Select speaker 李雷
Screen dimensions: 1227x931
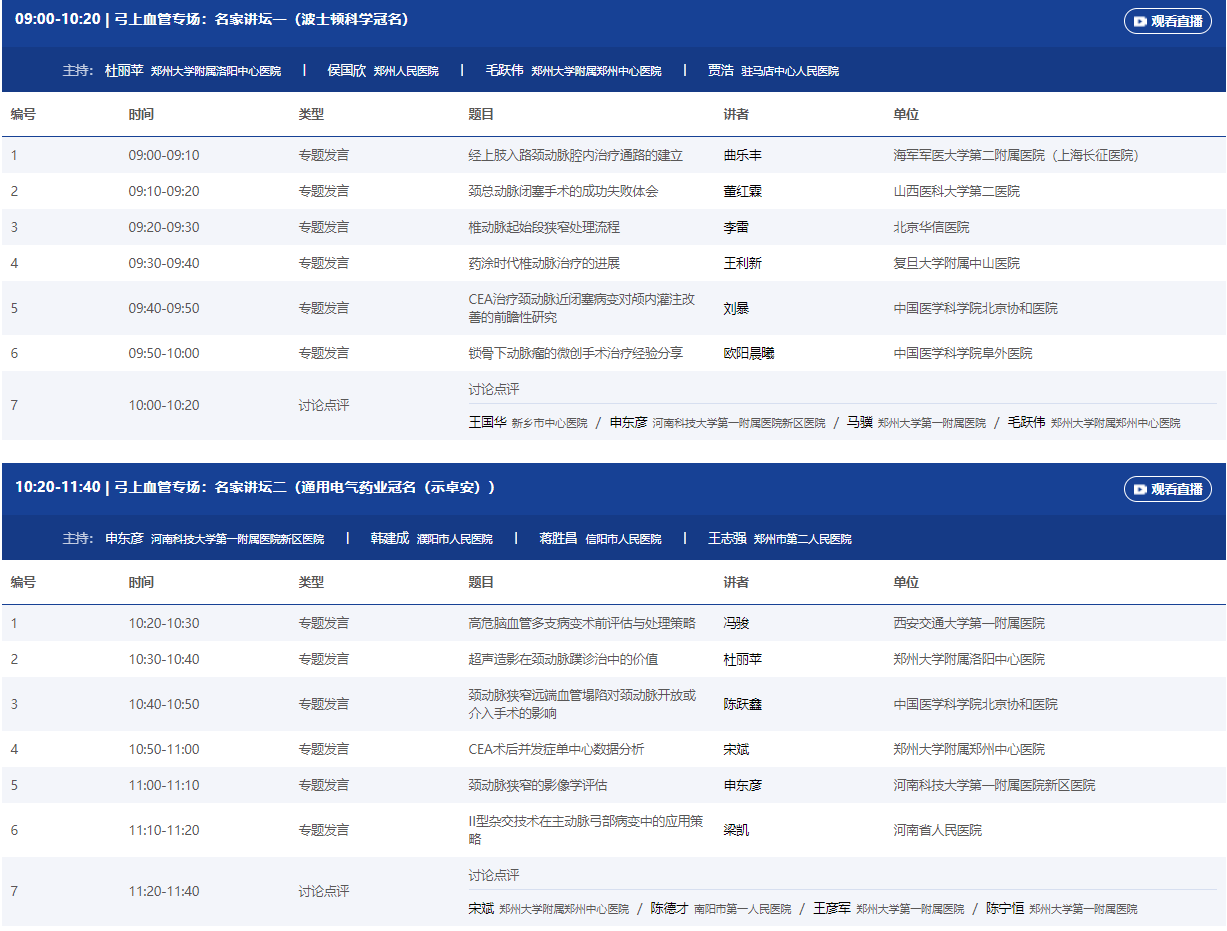736,228
